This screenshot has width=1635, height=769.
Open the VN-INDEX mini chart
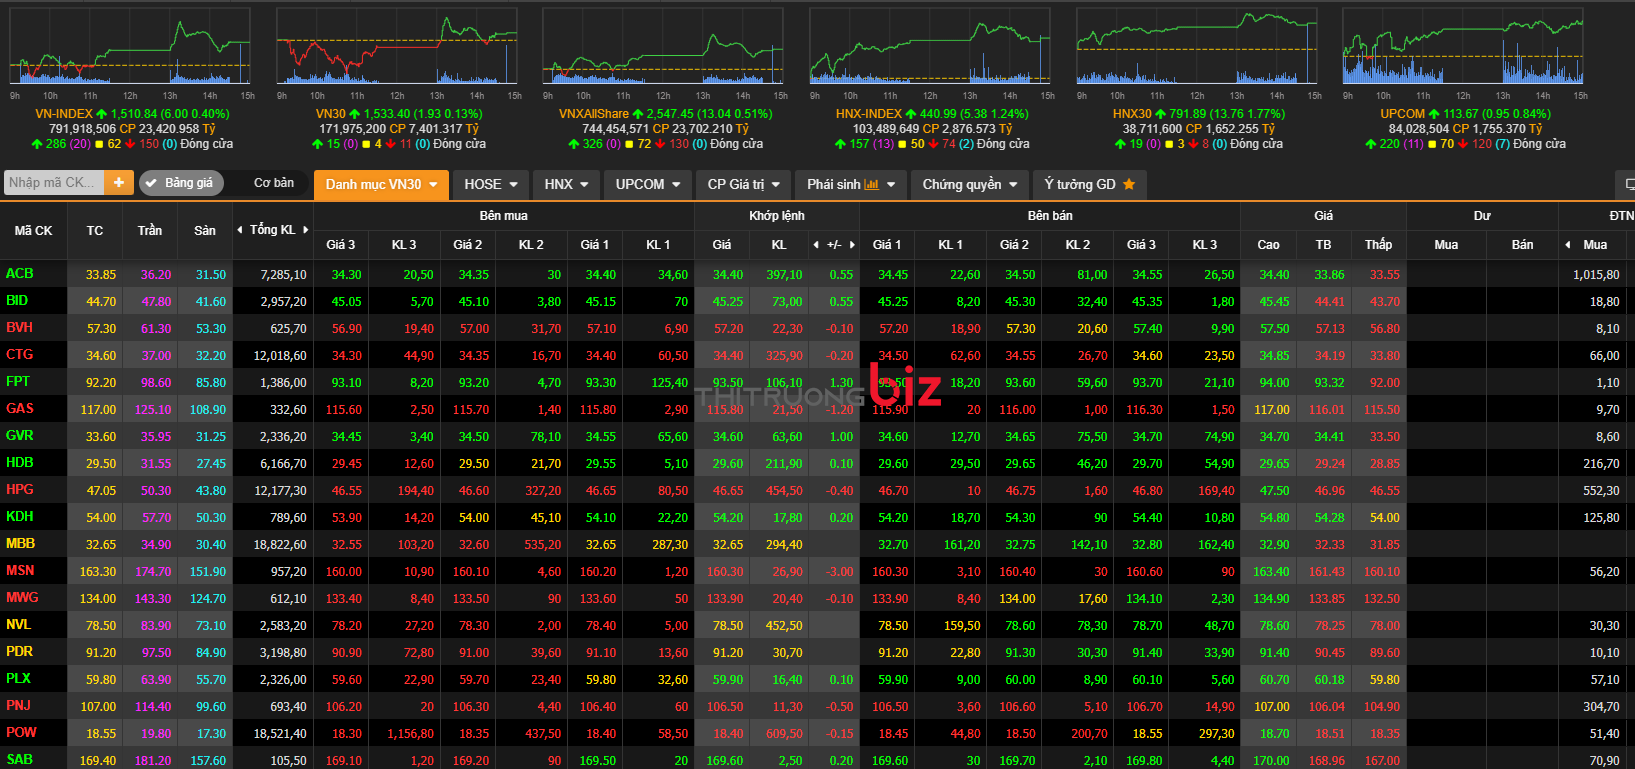click(131, 50)
